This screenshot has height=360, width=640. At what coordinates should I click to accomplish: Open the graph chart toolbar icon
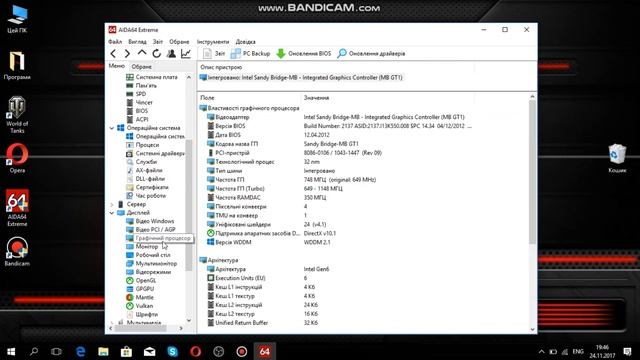pyautogui.click(x=186, y=53)
